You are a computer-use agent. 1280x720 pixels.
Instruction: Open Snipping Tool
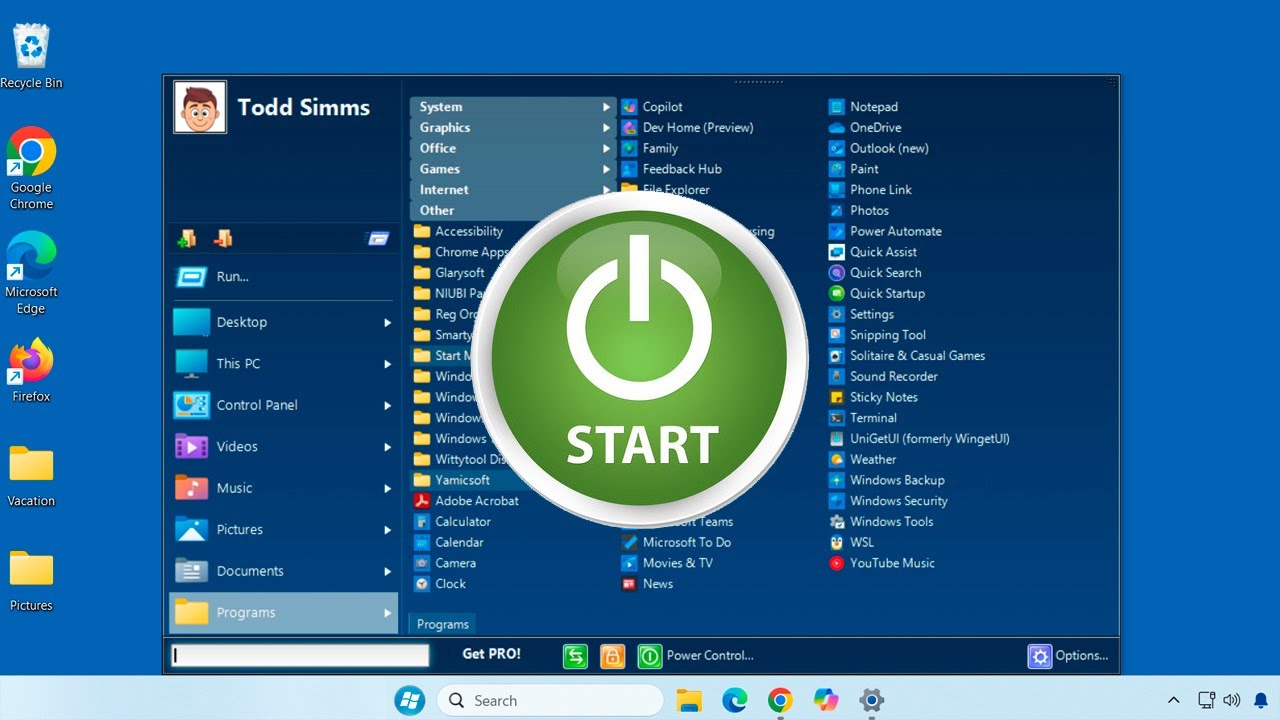877,335
